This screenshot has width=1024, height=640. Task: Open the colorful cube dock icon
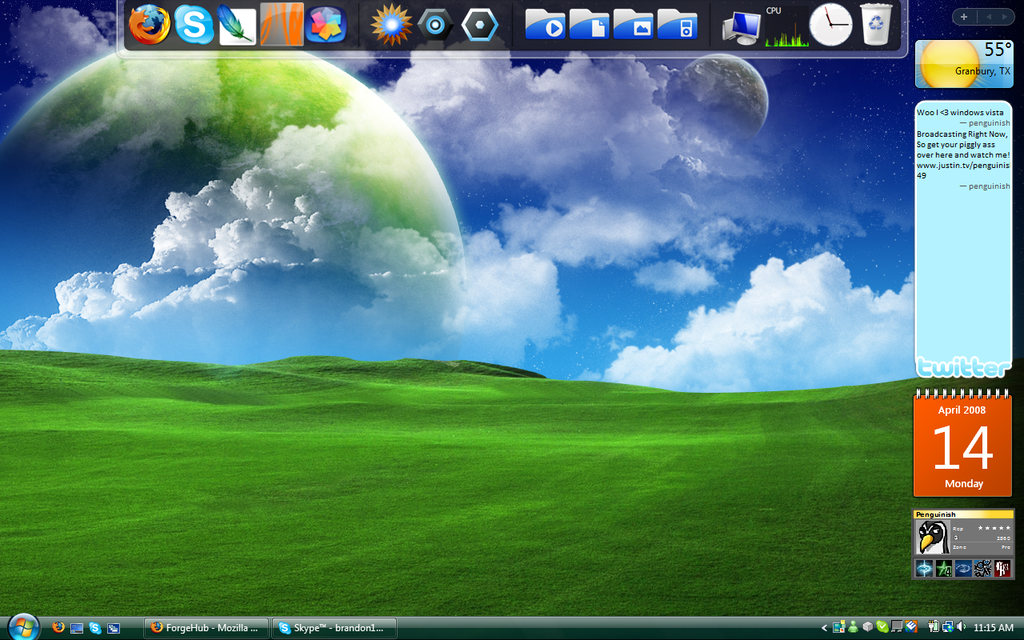[325, 25]
